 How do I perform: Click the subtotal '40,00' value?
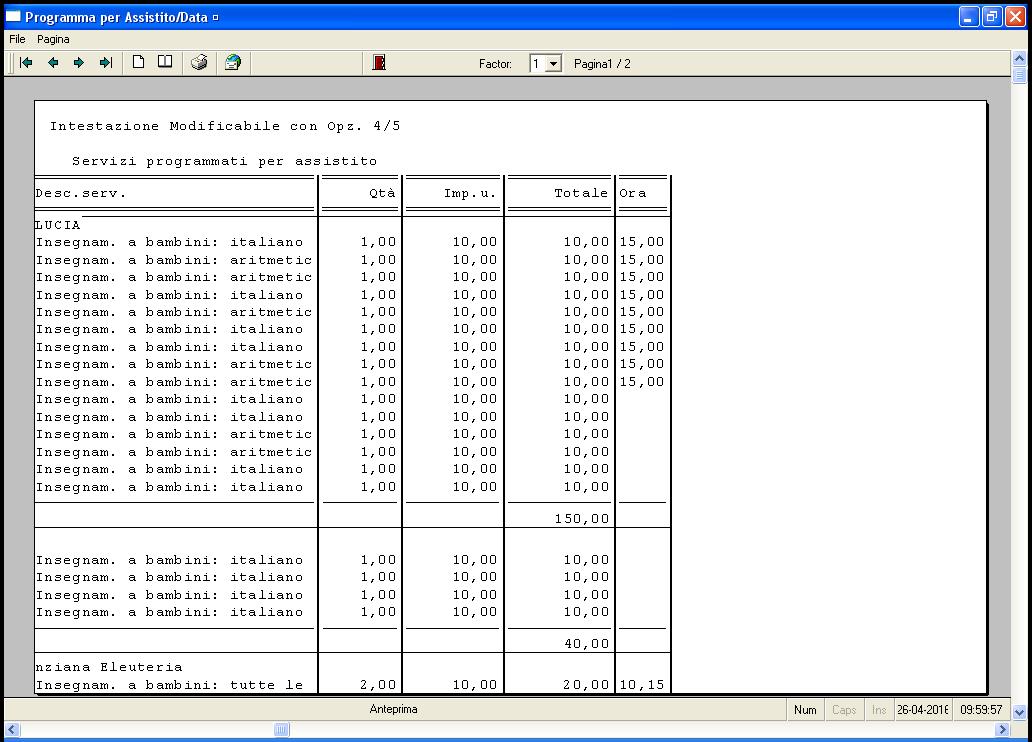(x=586, y=644)
